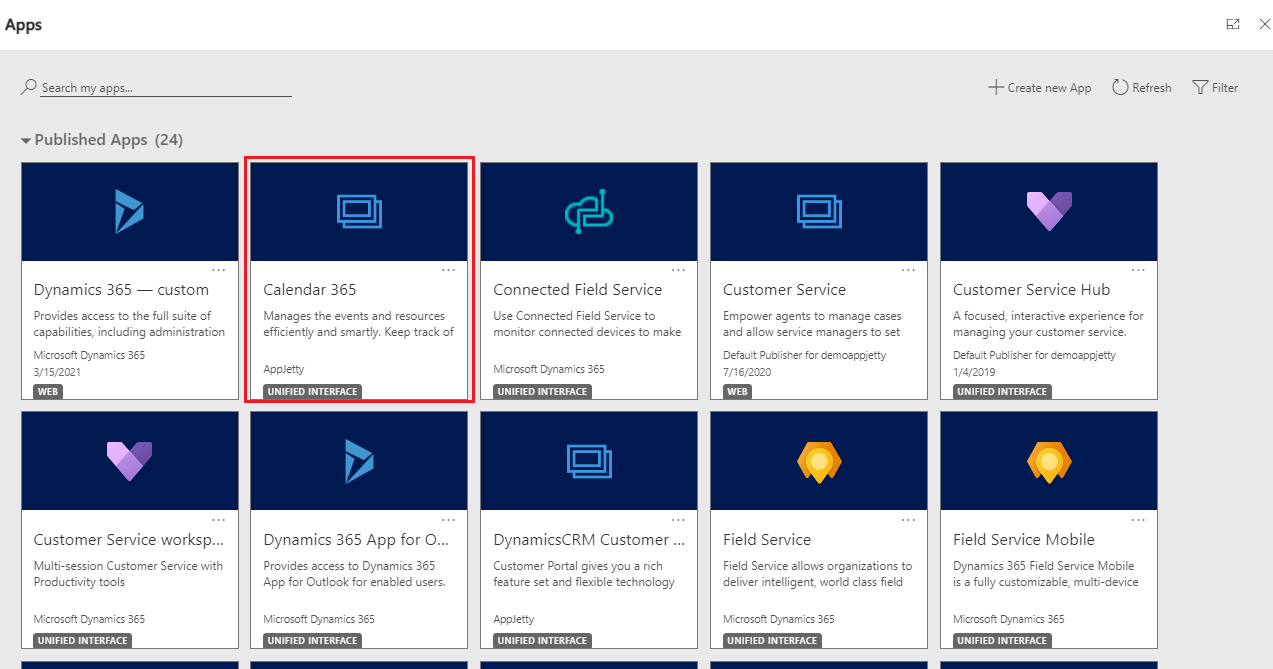Click the Calendar 365 app tile icon
The image size is (1273, 669).
coord(359,211)
